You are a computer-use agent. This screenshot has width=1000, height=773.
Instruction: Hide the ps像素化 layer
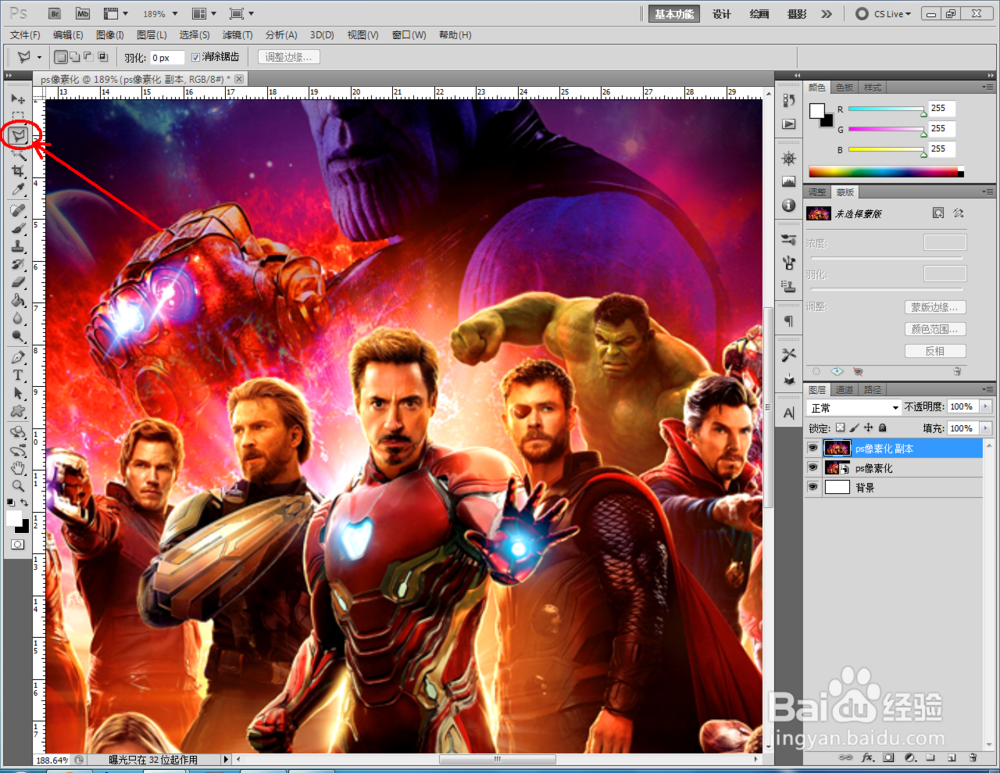812,467
